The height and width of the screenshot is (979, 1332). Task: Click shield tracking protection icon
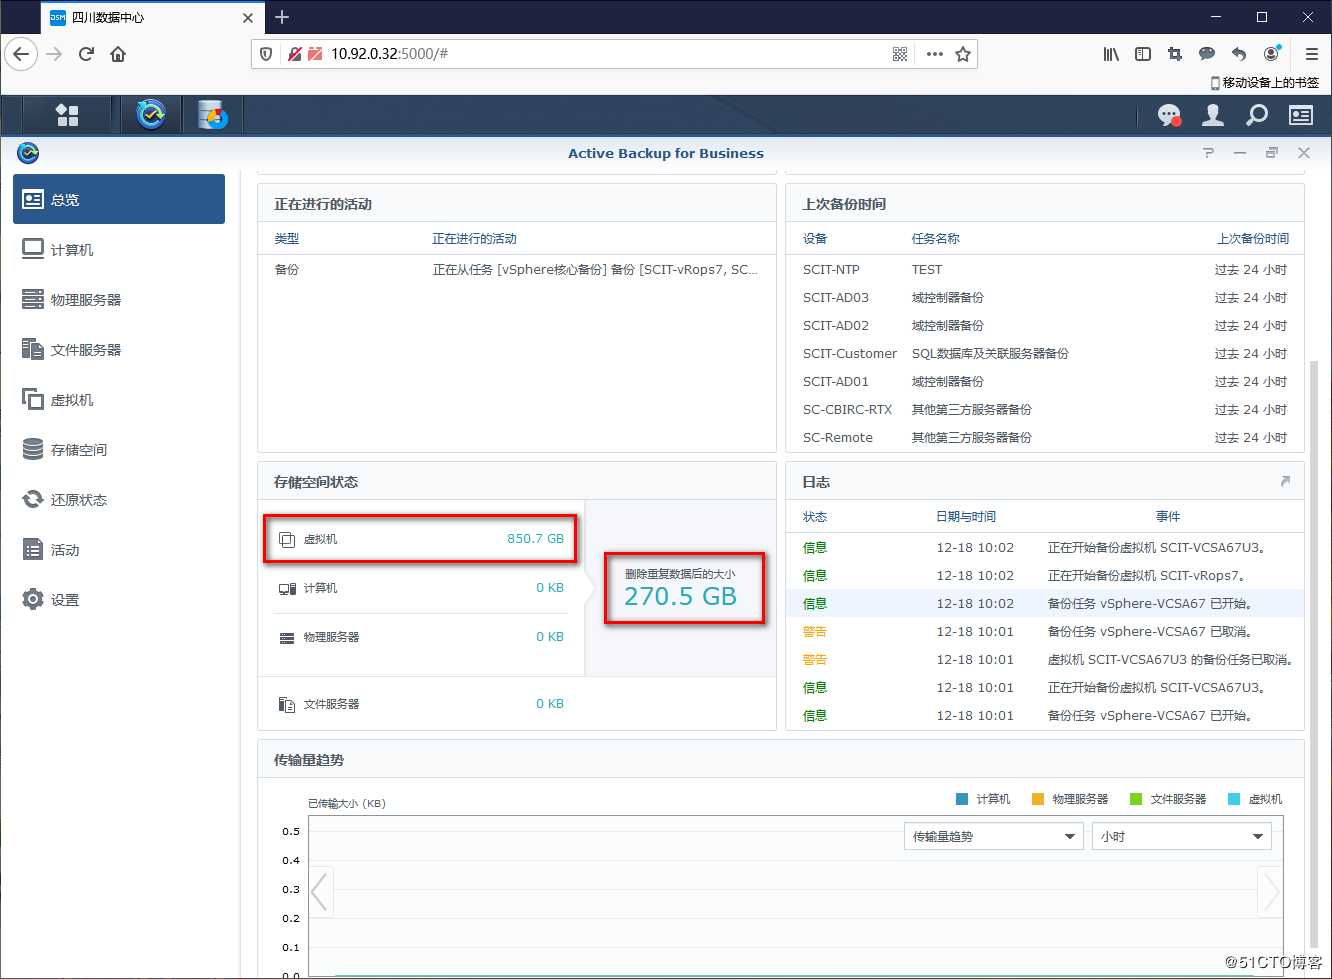[266, 54]
